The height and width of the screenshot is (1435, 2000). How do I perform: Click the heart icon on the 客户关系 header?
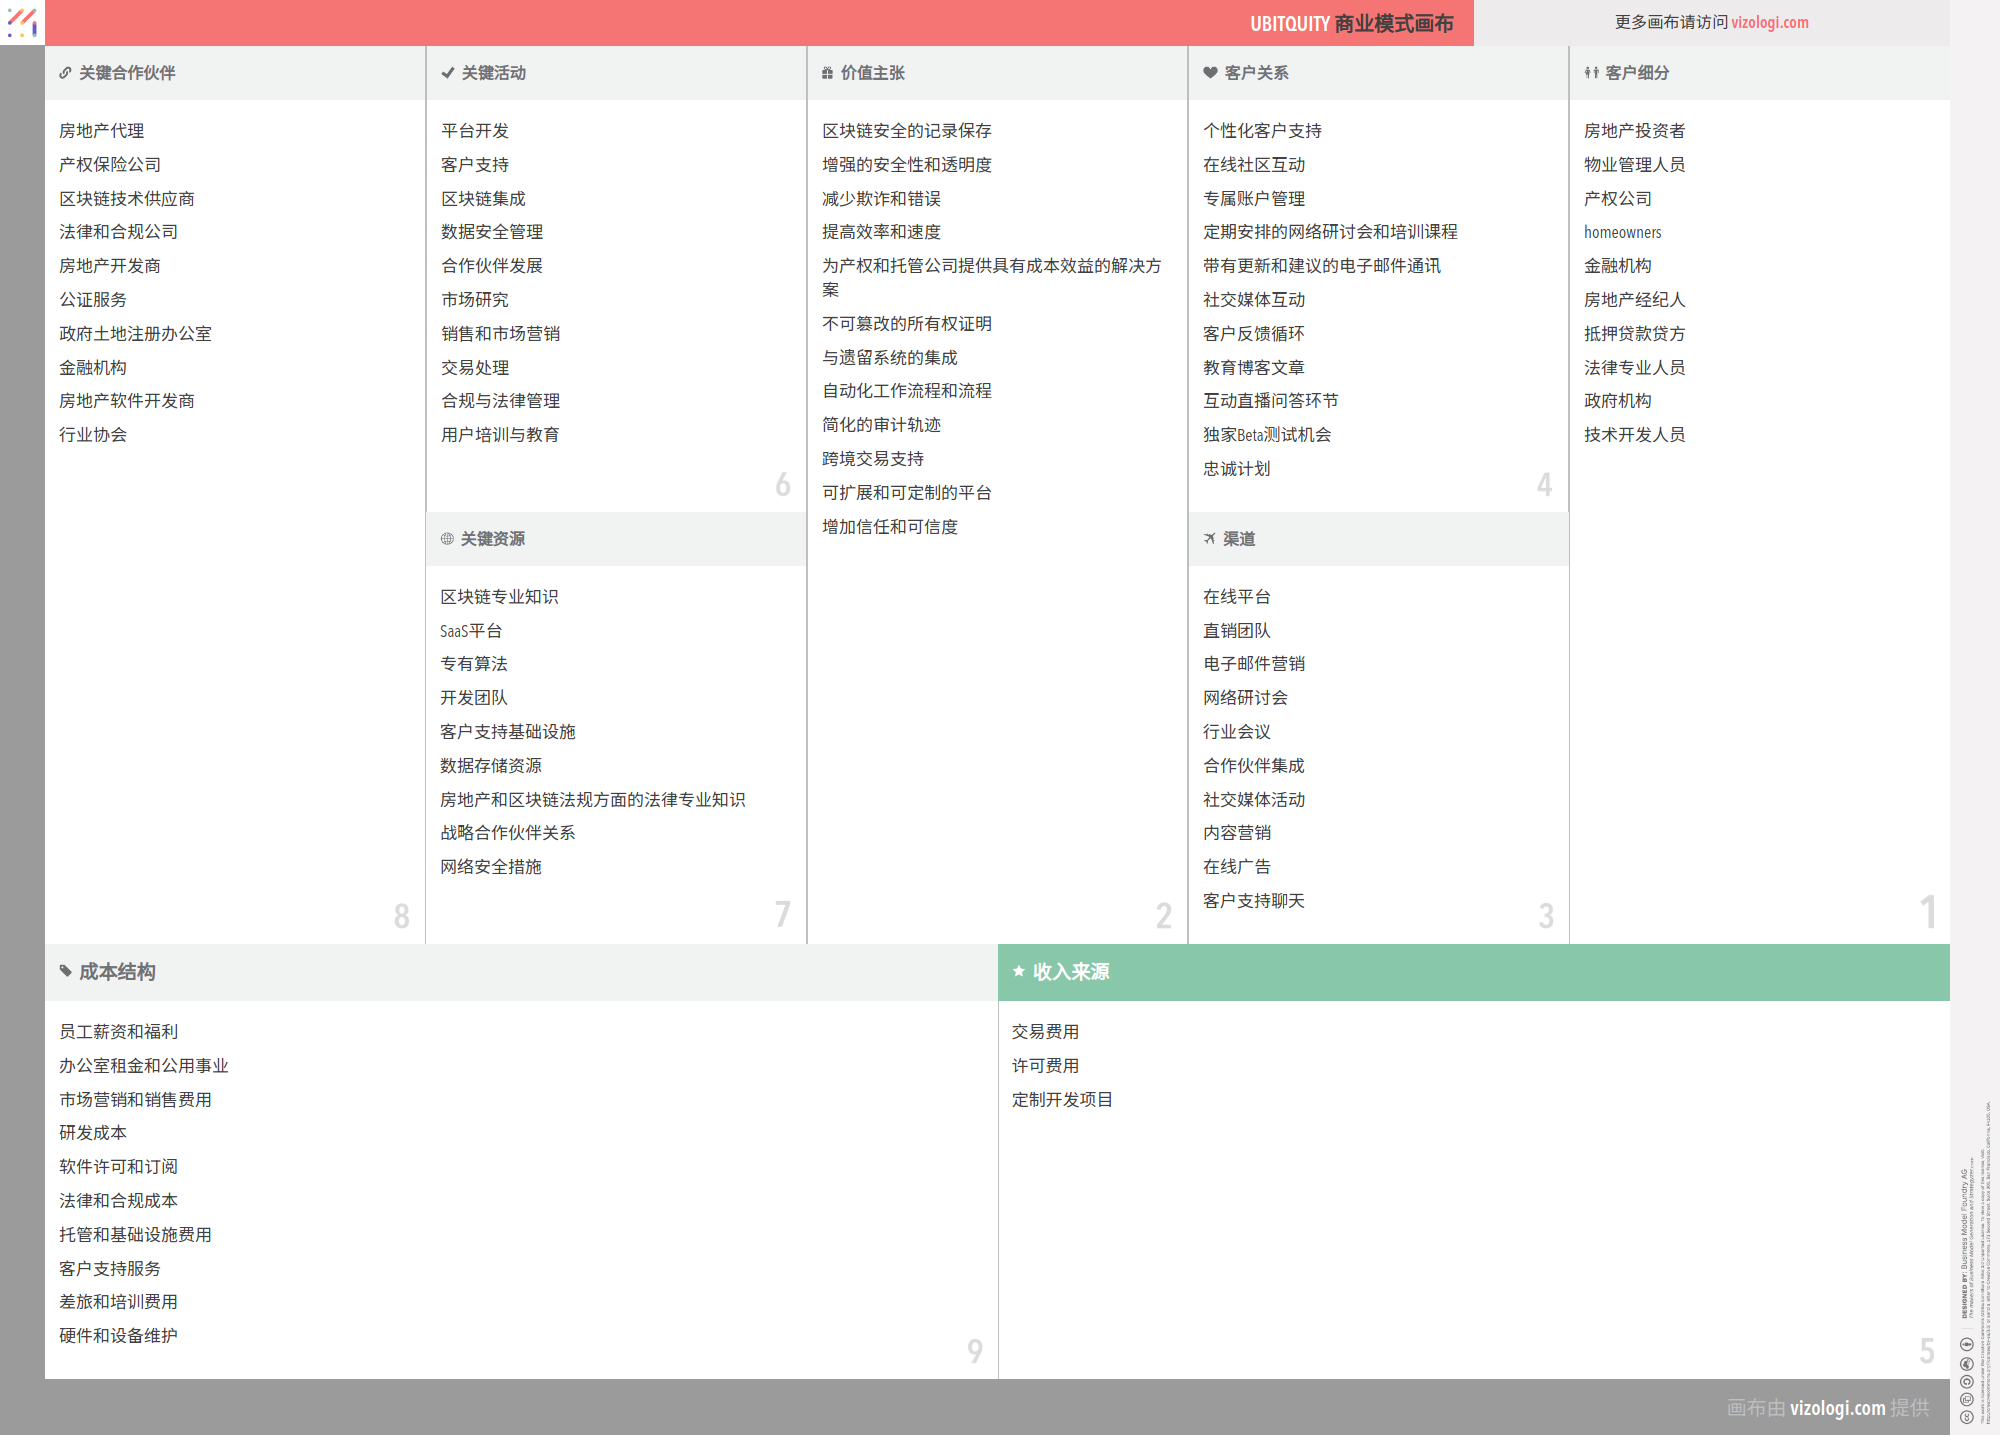click(x=1208, y=72)
